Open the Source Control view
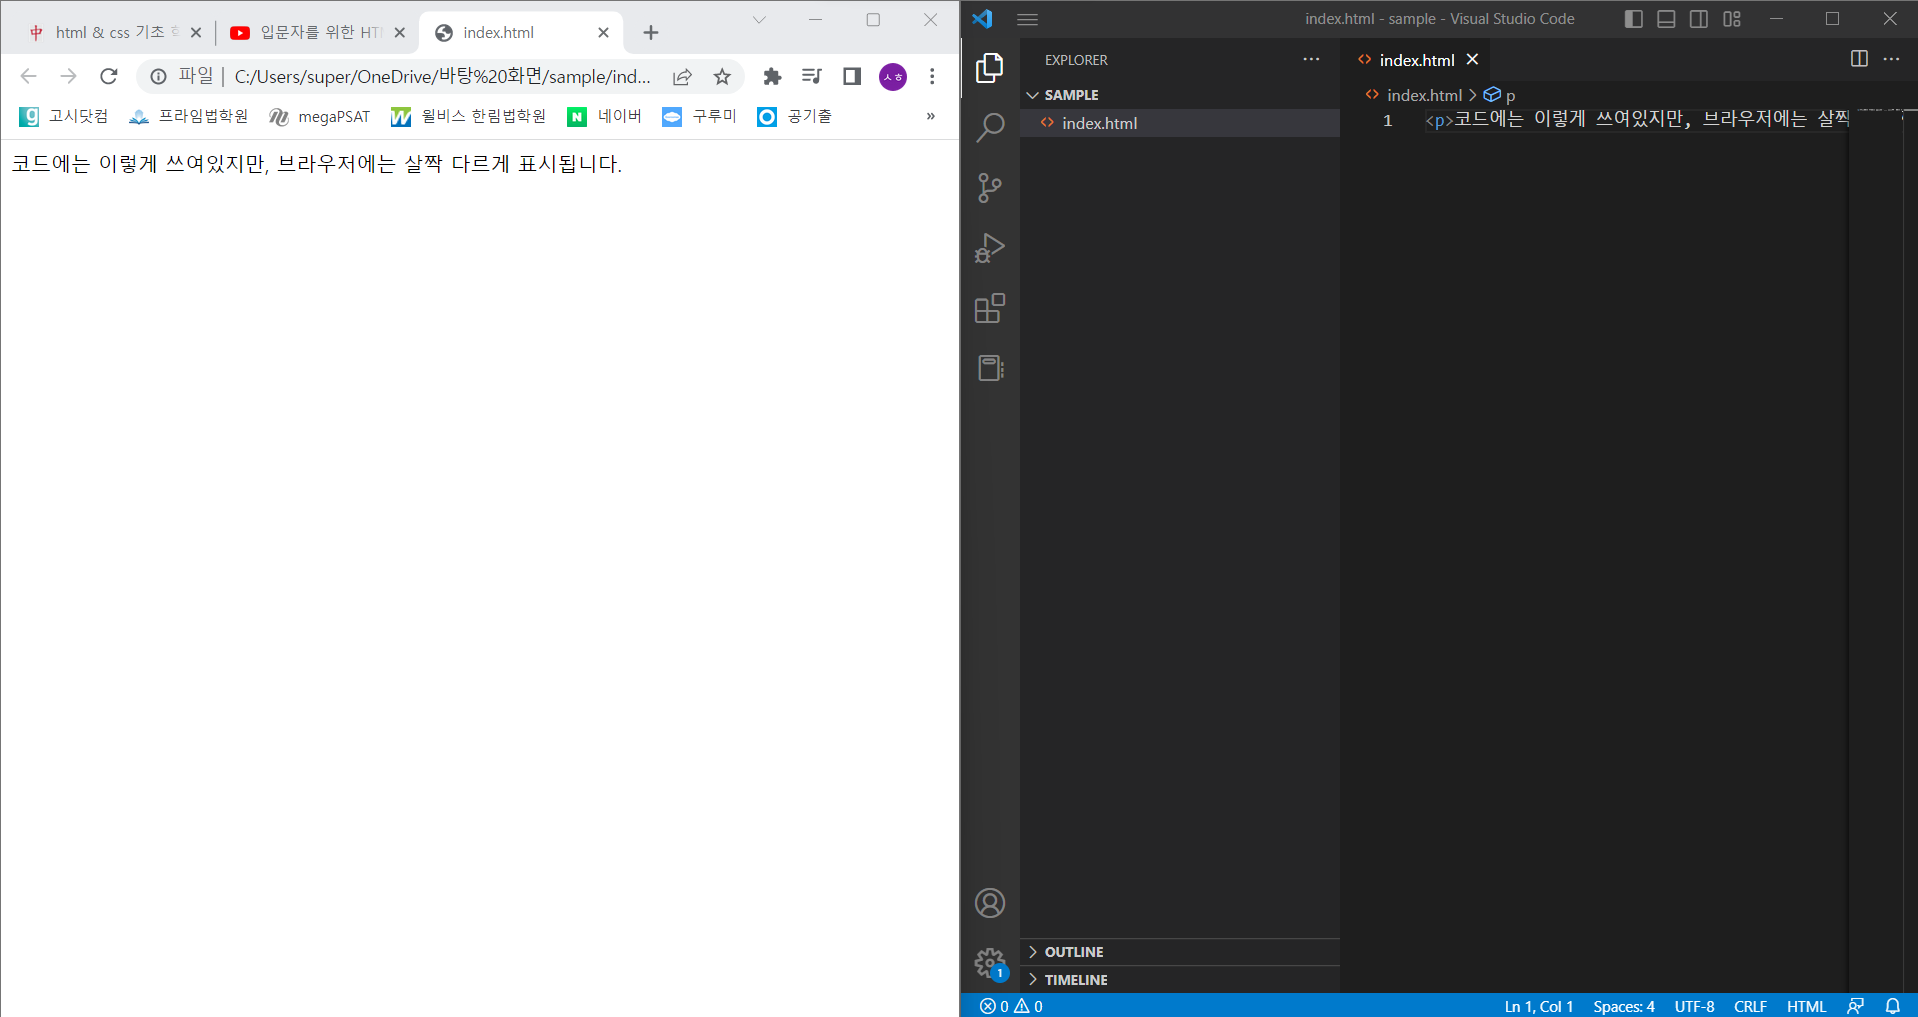This screenshot has width=1918, height=1017. point(989,188)
